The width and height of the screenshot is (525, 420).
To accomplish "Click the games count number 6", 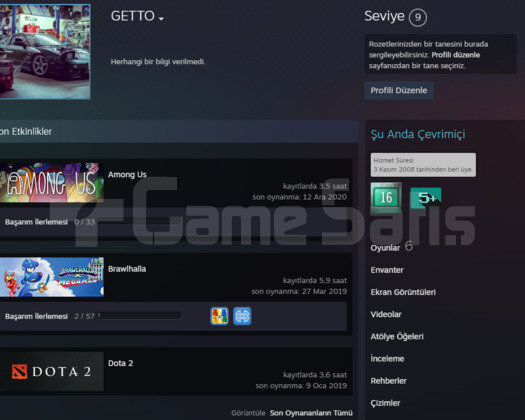I will 408,246.
